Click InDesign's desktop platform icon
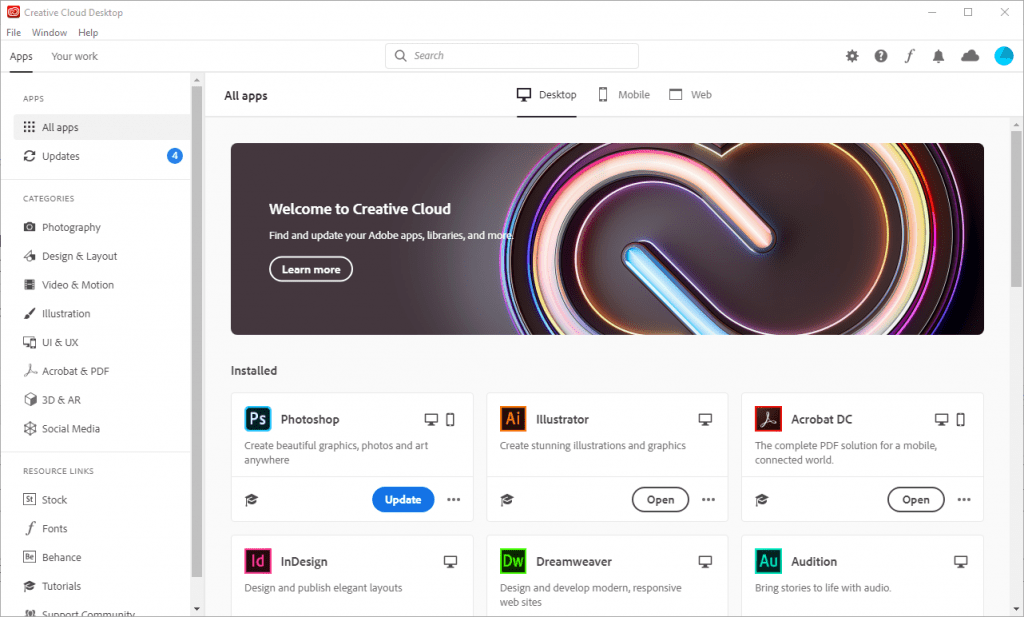The width and height of the screenshot is (1024, 617). tap(451, 562)
